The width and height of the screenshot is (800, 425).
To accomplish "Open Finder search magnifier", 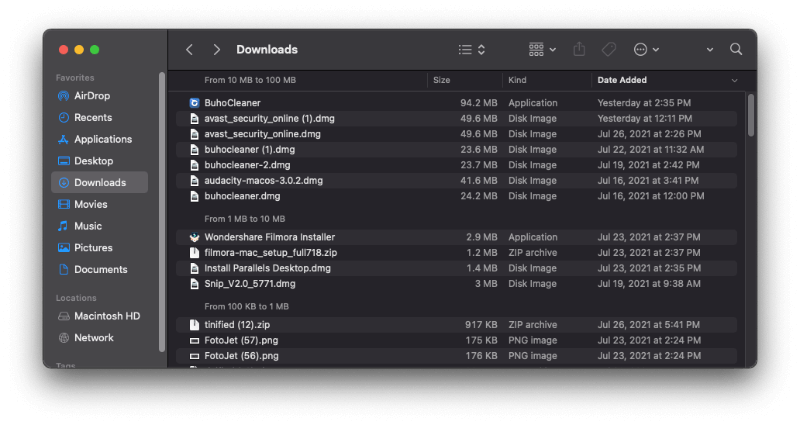I will click(736, 49).
